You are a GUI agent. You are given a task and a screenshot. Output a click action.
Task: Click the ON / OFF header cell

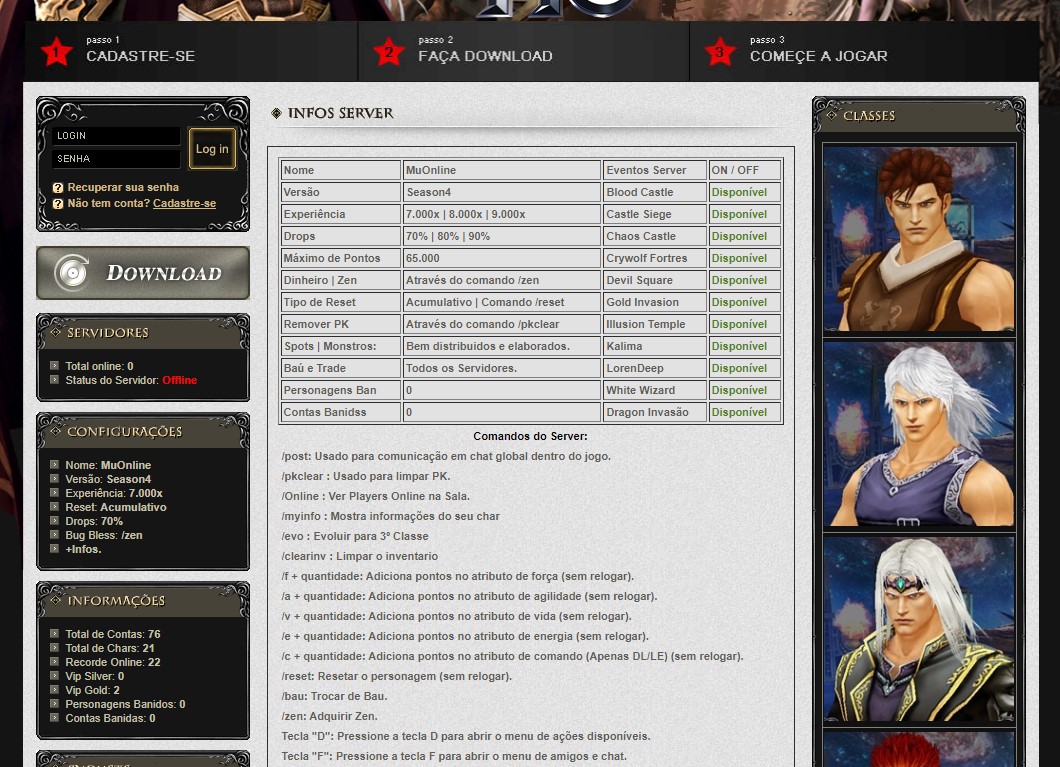tap(745, 170)
